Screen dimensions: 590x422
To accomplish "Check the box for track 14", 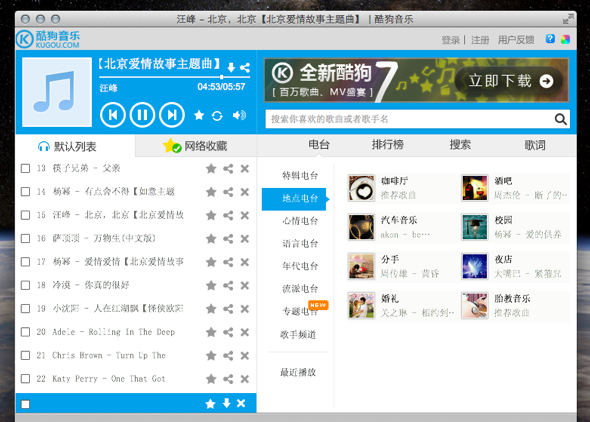I will tap(26, 191).
